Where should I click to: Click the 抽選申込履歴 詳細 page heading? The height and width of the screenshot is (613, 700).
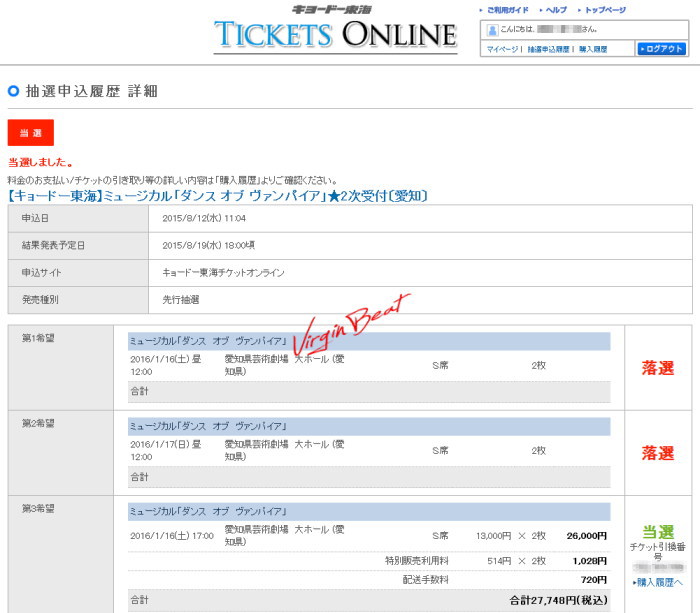click(x=92, y=91)
